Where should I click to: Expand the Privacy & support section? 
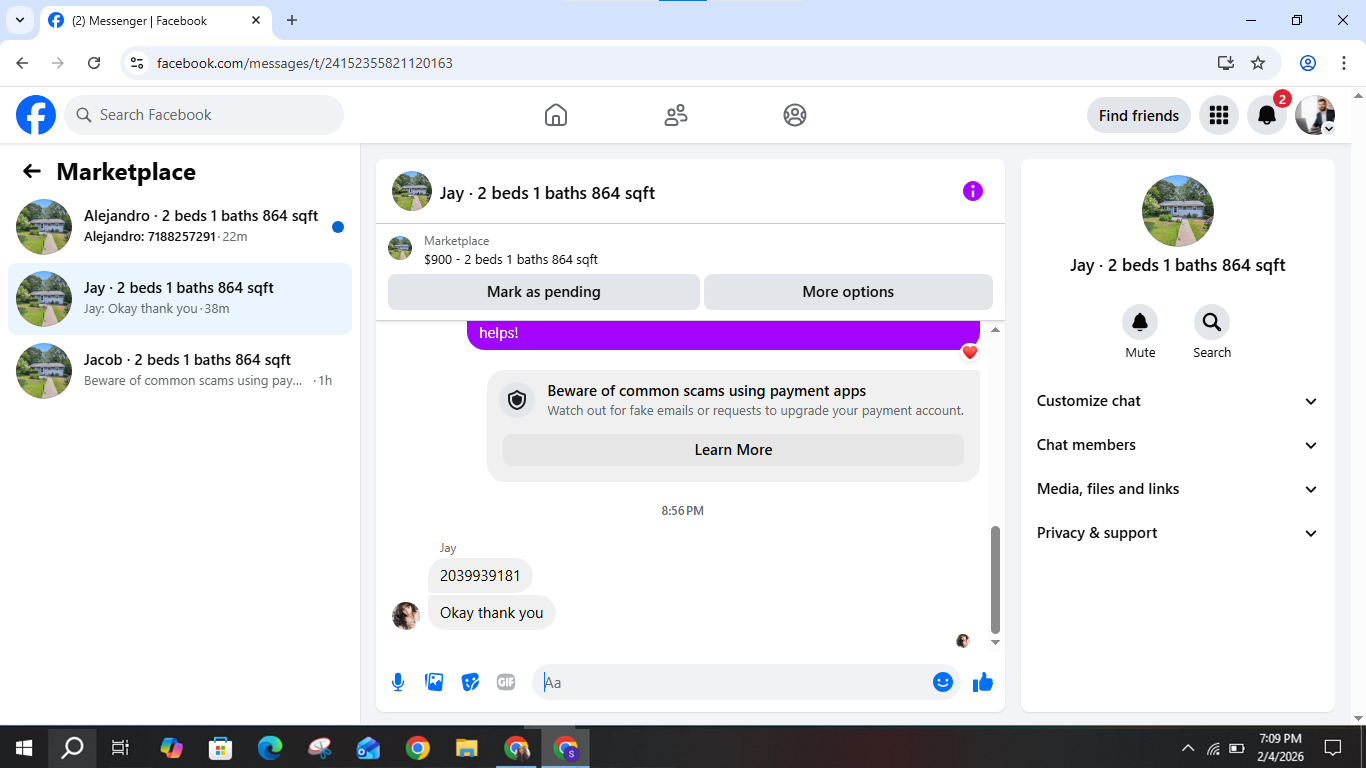click(1178, 533)
